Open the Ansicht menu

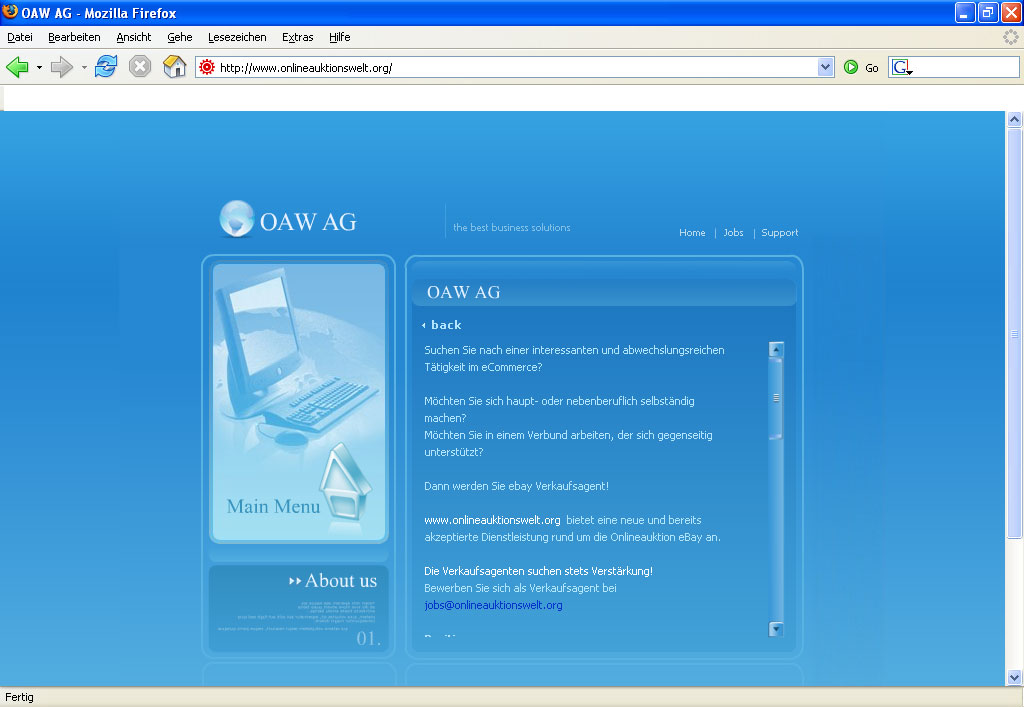pos(133,37)
